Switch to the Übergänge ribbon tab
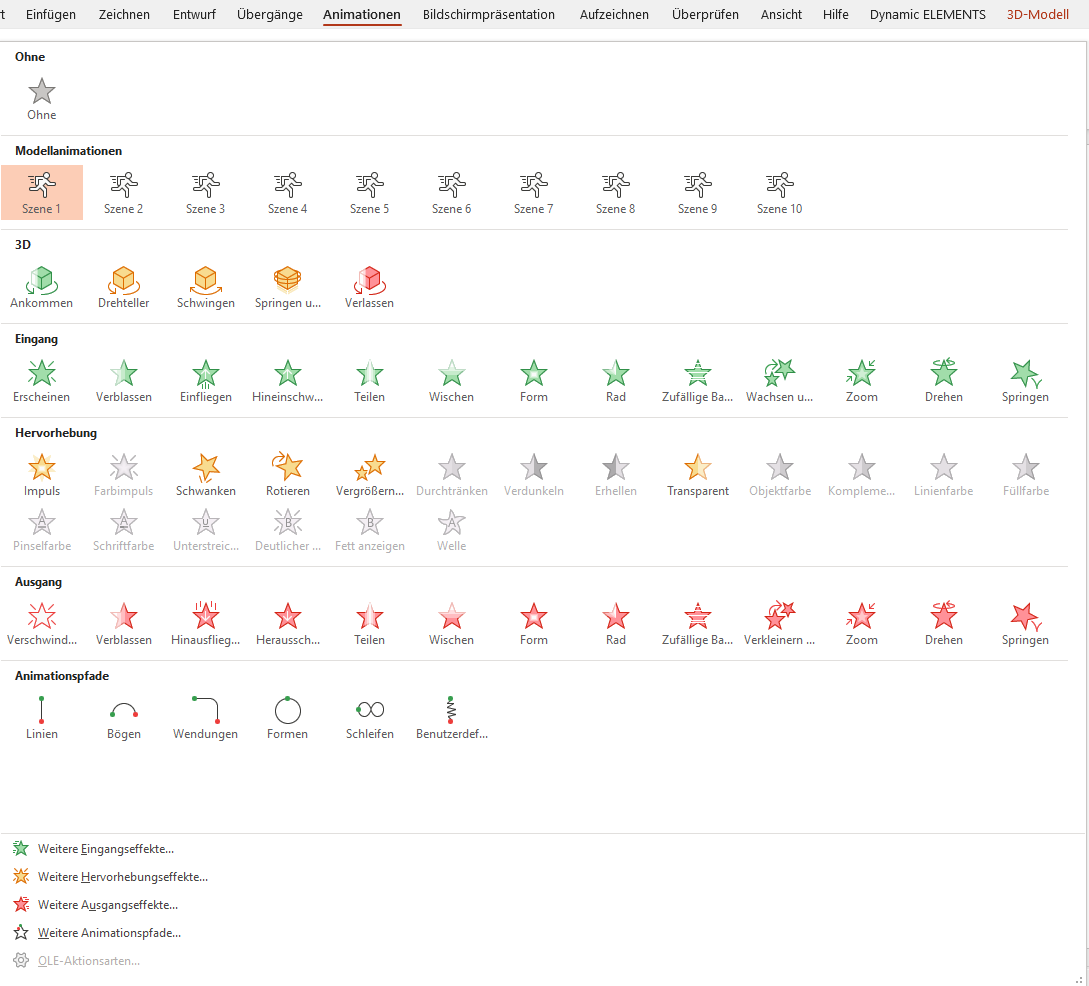 [x=270, y=15]
